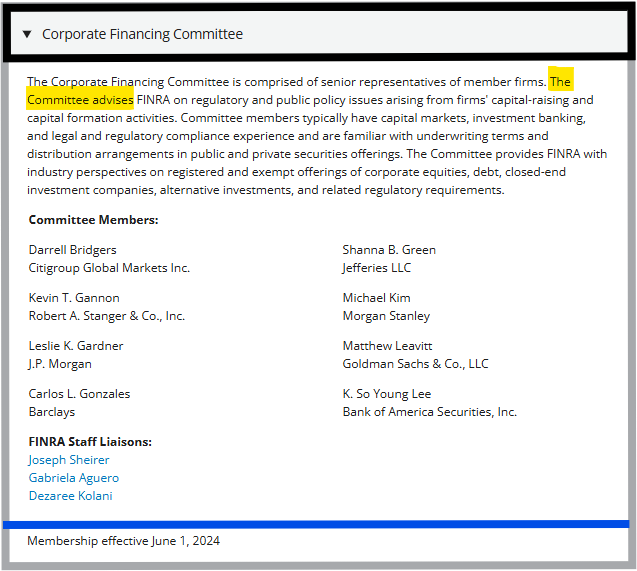Click member name Michael Kim
This screenshot has width=637, height=571.
tap(377, 298)
